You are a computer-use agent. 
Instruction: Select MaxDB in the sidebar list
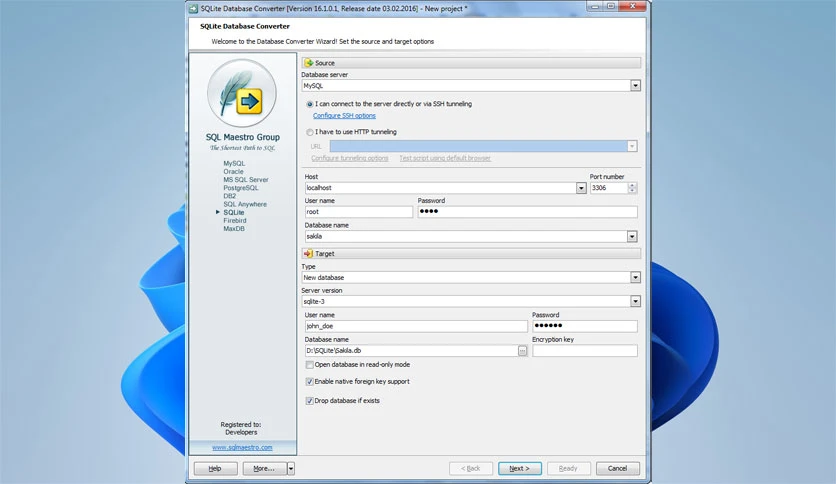(x=234, y=229)
